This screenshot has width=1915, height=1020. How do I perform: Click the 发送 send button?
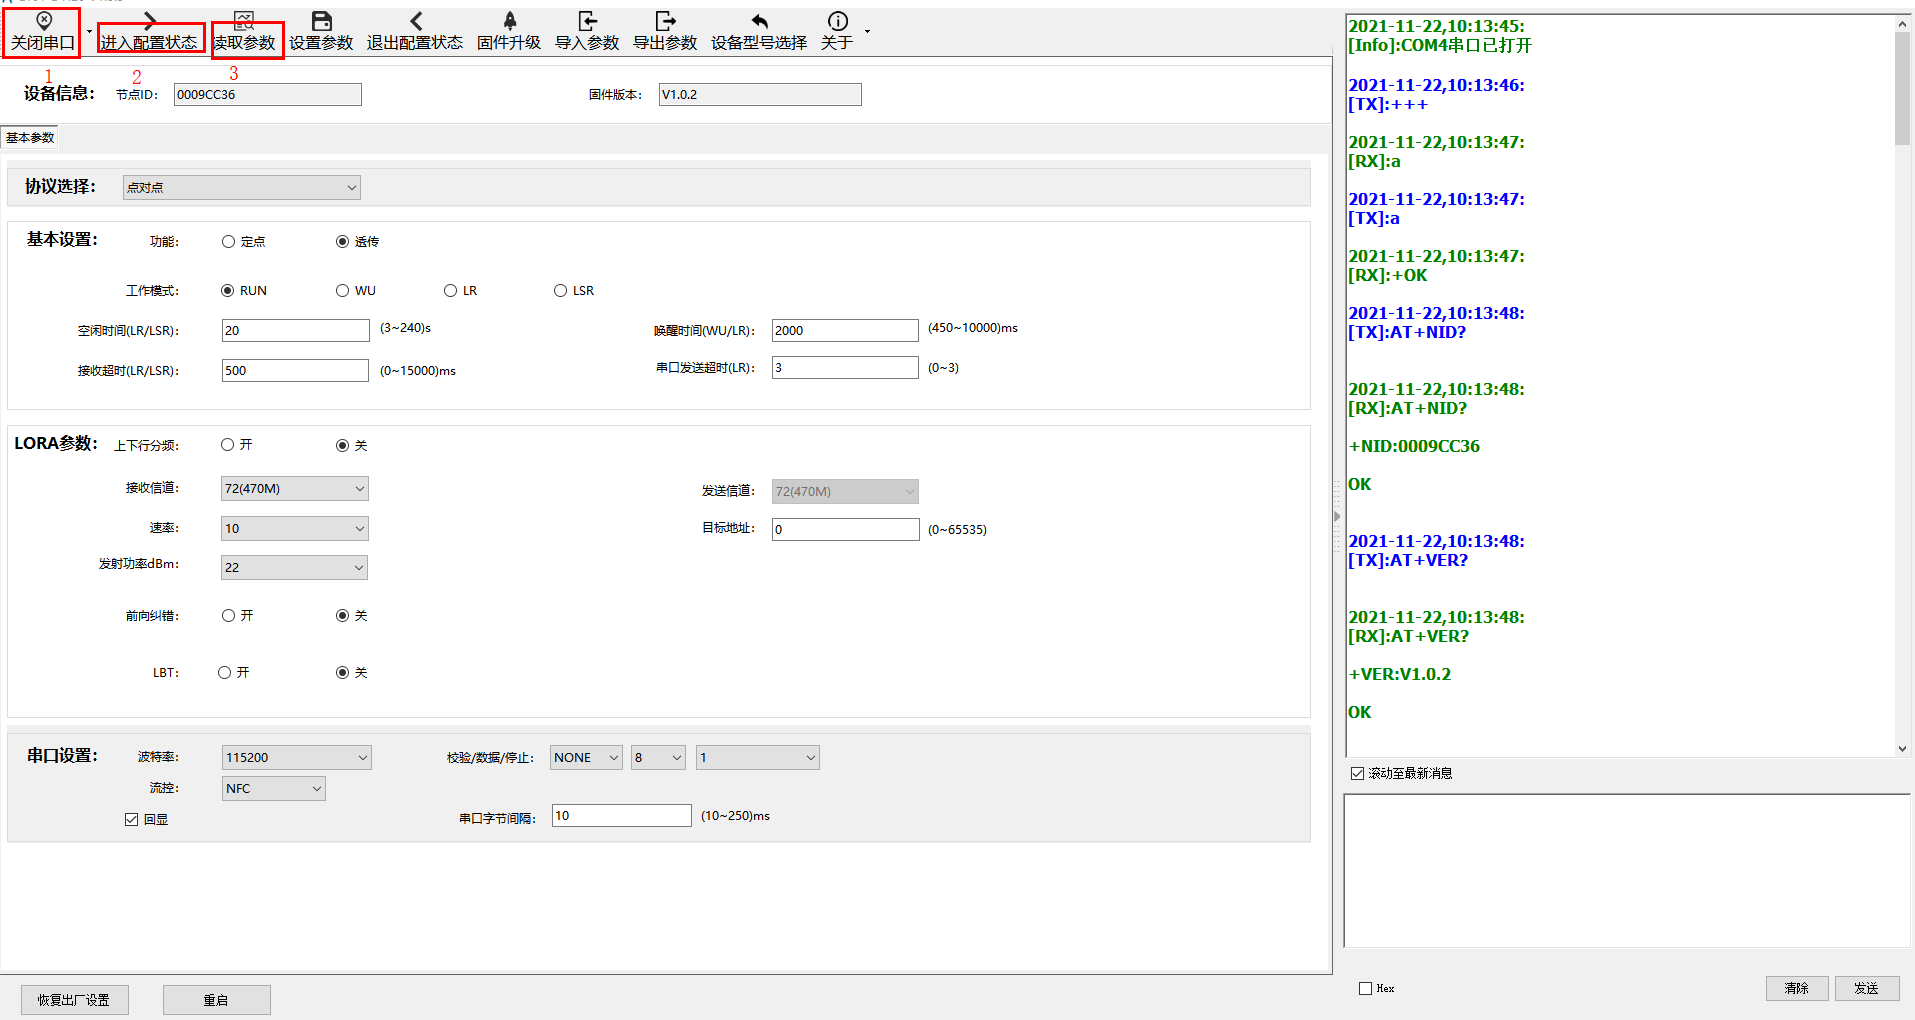click(x=1865, y=988)
